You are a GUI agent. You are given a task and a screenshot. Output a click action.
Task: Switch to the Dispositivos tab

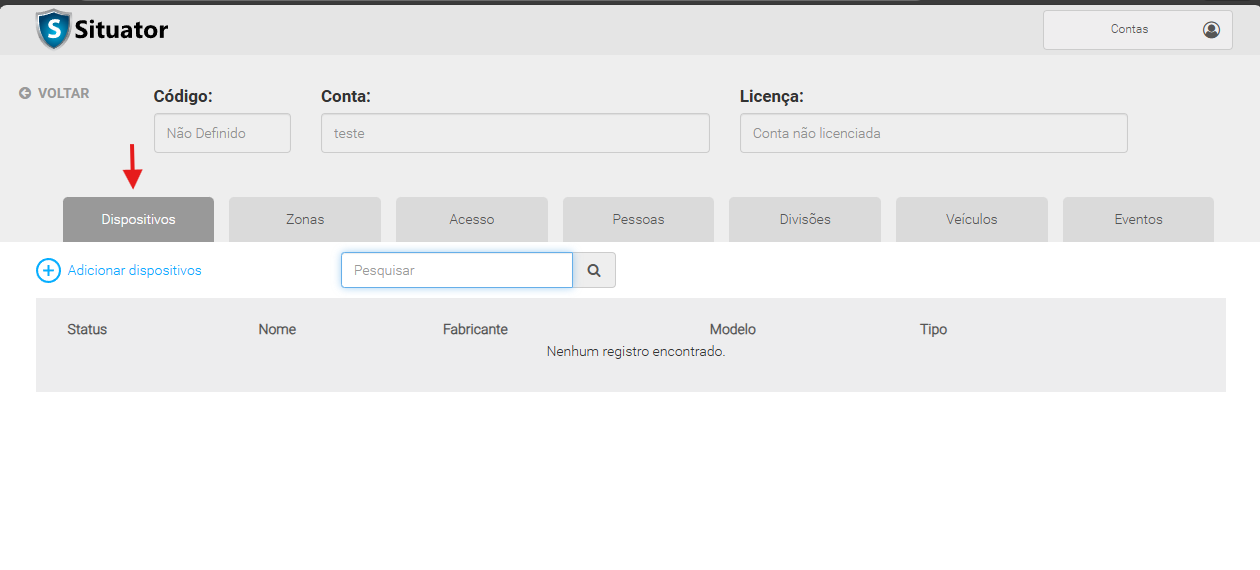pyautogui.click(x=138, y=219)
